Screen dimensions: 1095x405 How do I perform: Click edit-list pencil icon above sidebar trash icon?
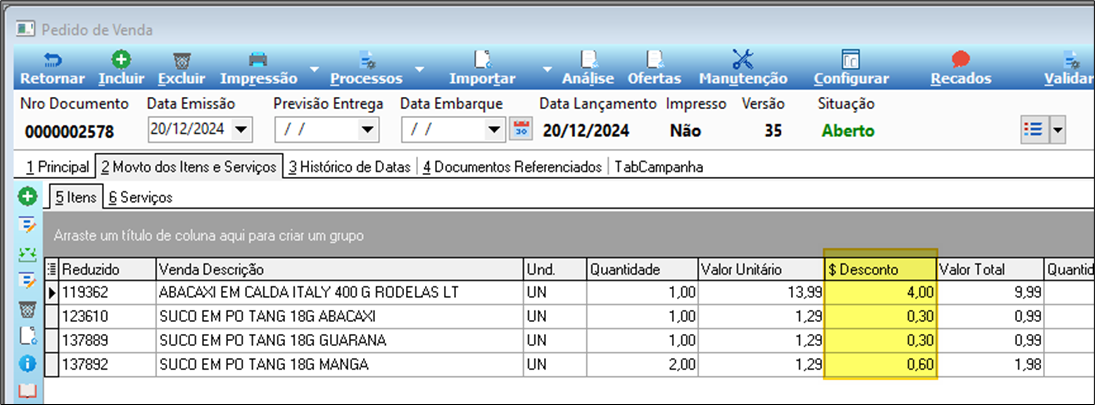point(27,281)
